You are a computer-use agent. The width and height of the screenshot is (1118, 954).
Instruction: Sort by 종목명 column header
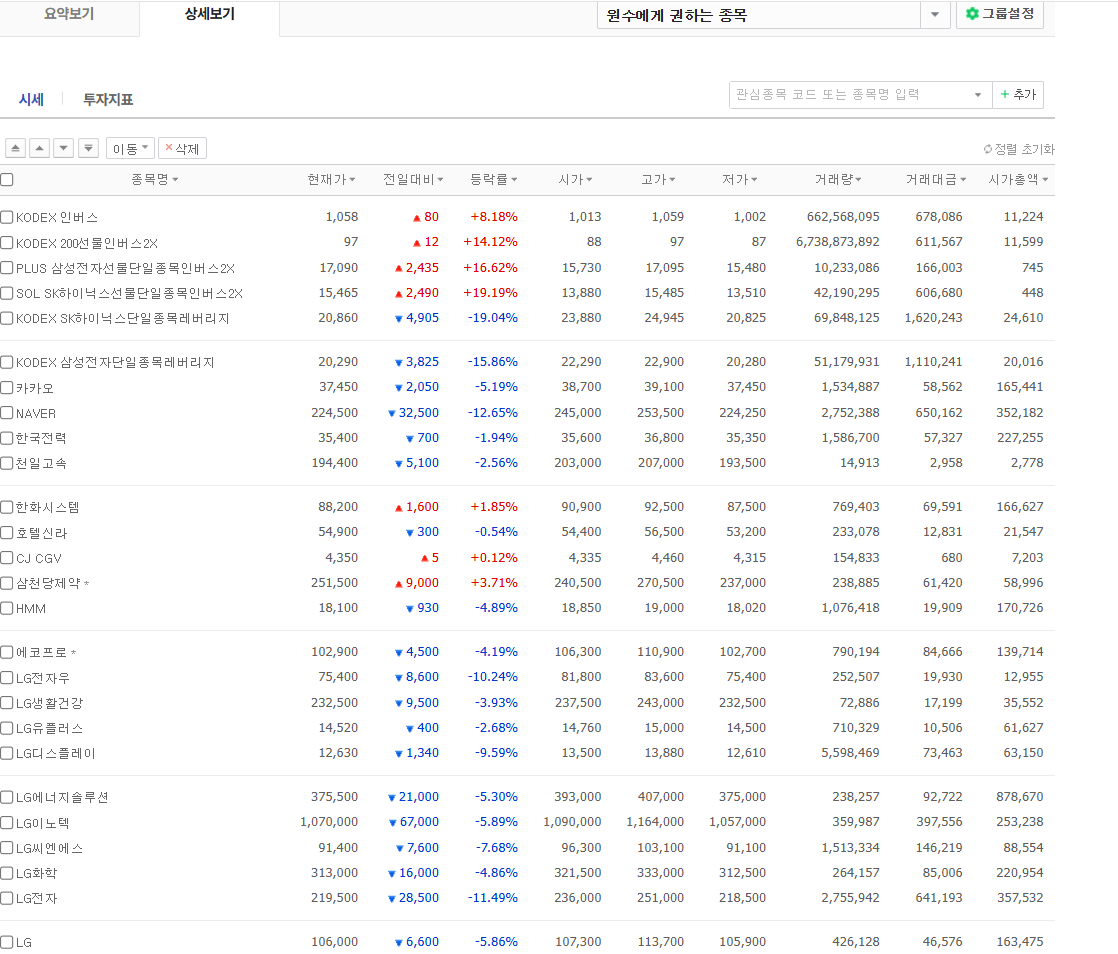point(155,179)
